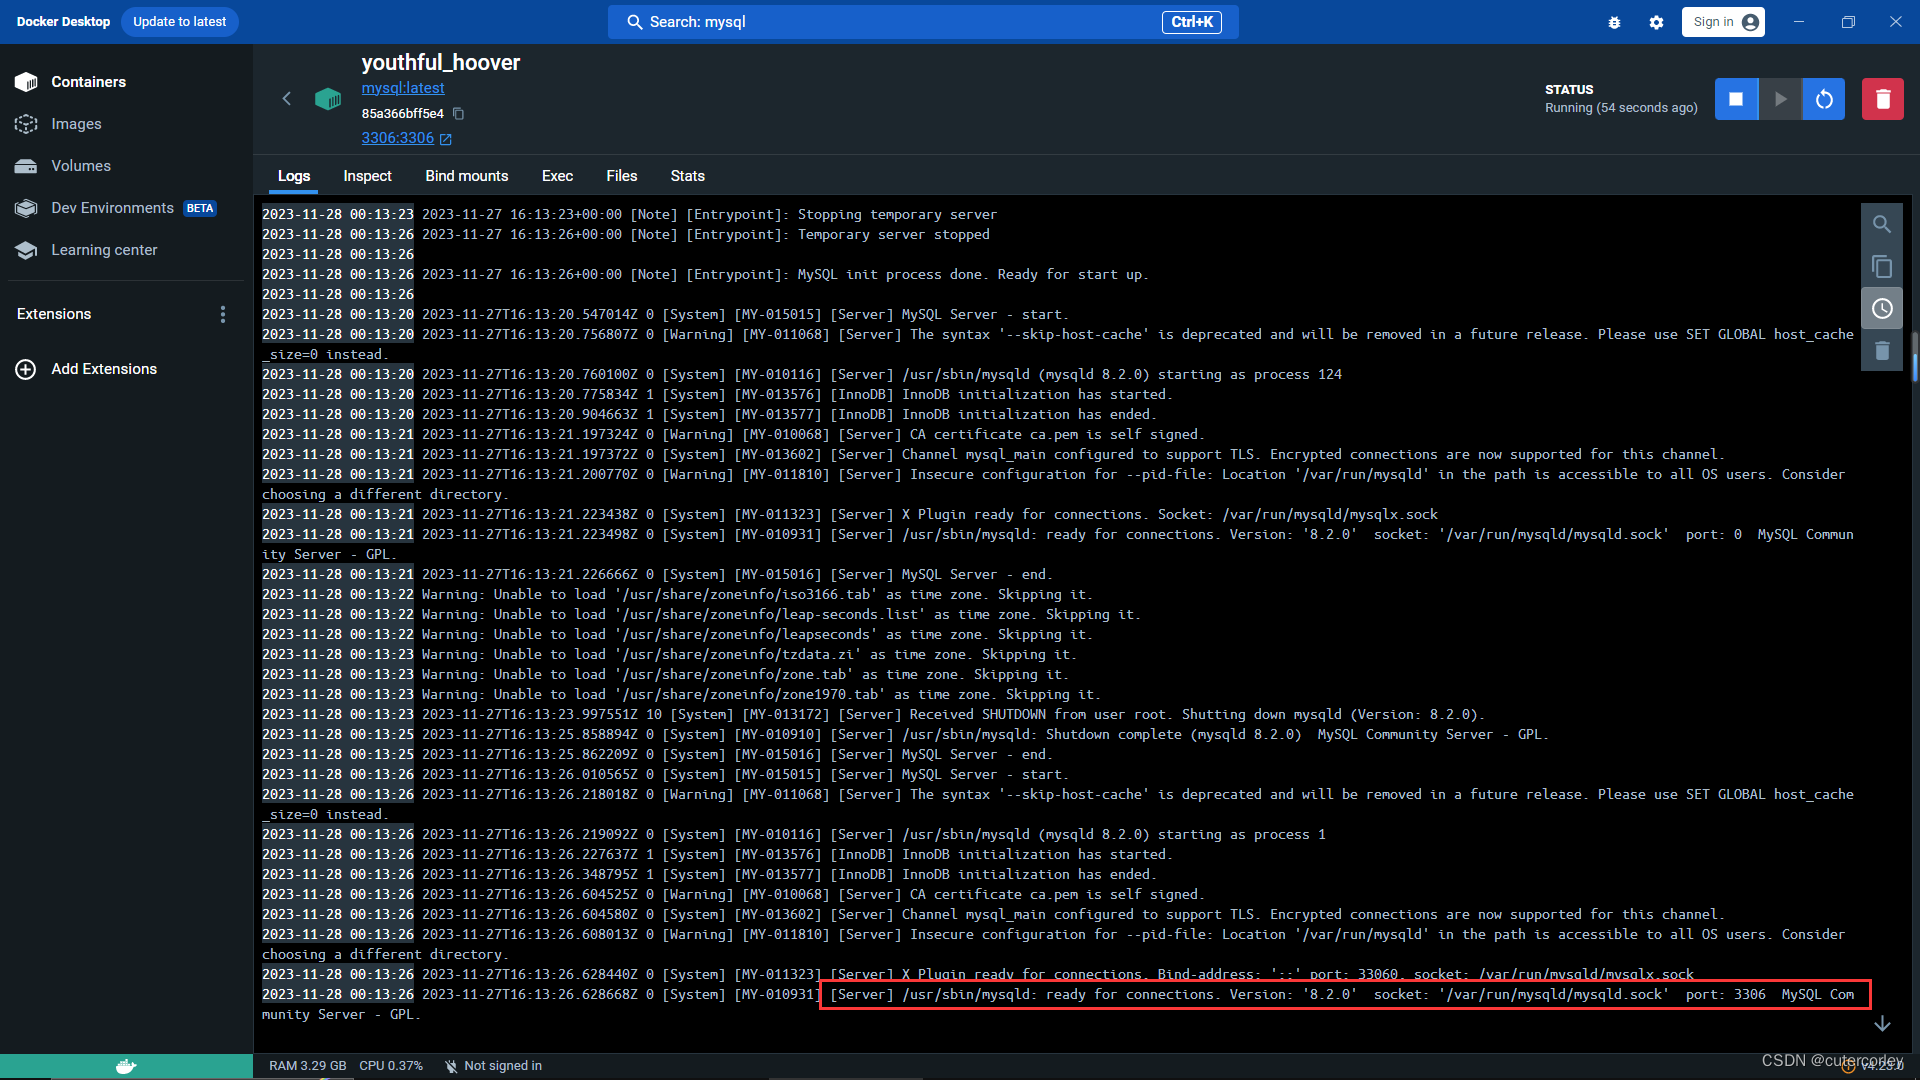This screenshot has width=1920, height=1080.
Task: Jump to bottom of logs arrow
Action: pos(1882,1024)
